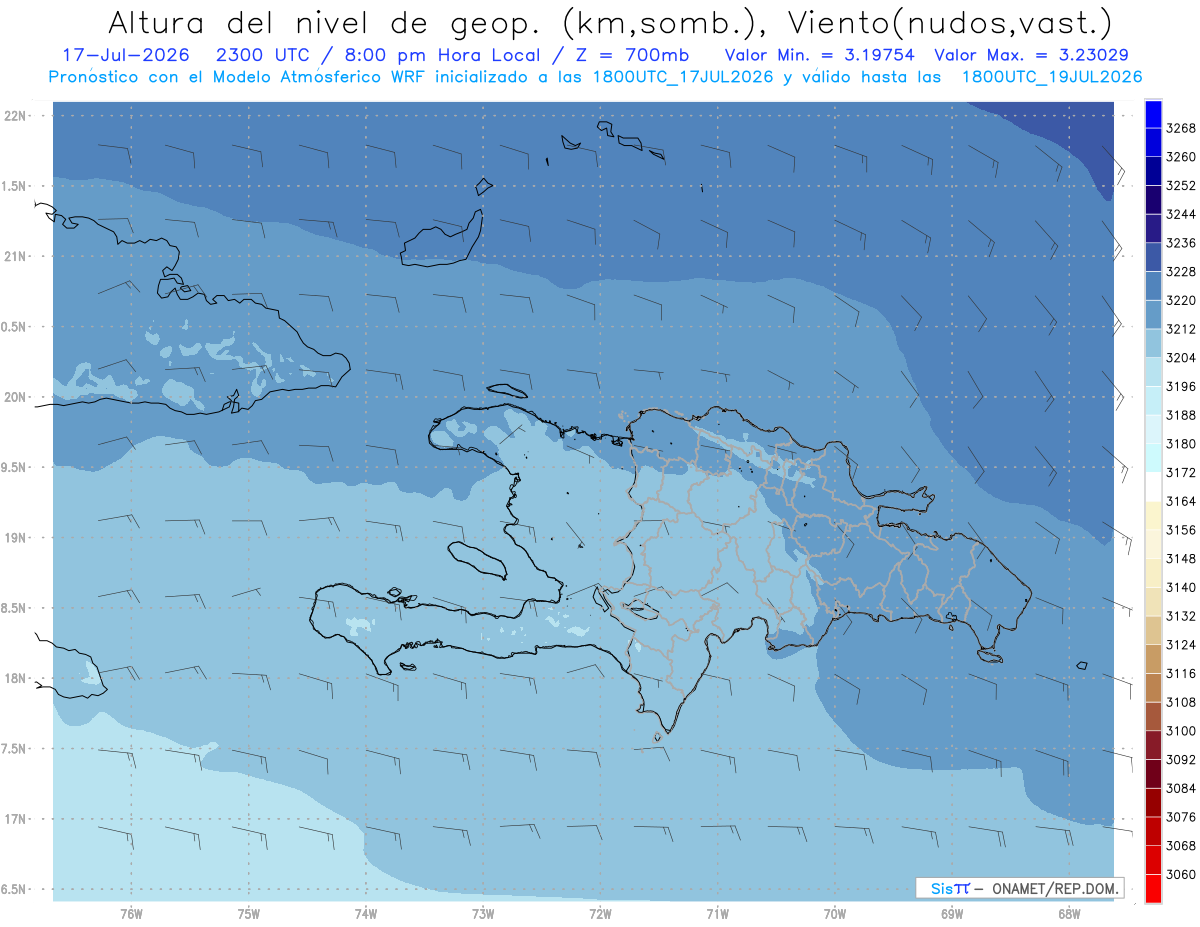Click the '3260' colorbar value

coord(1181,157)
